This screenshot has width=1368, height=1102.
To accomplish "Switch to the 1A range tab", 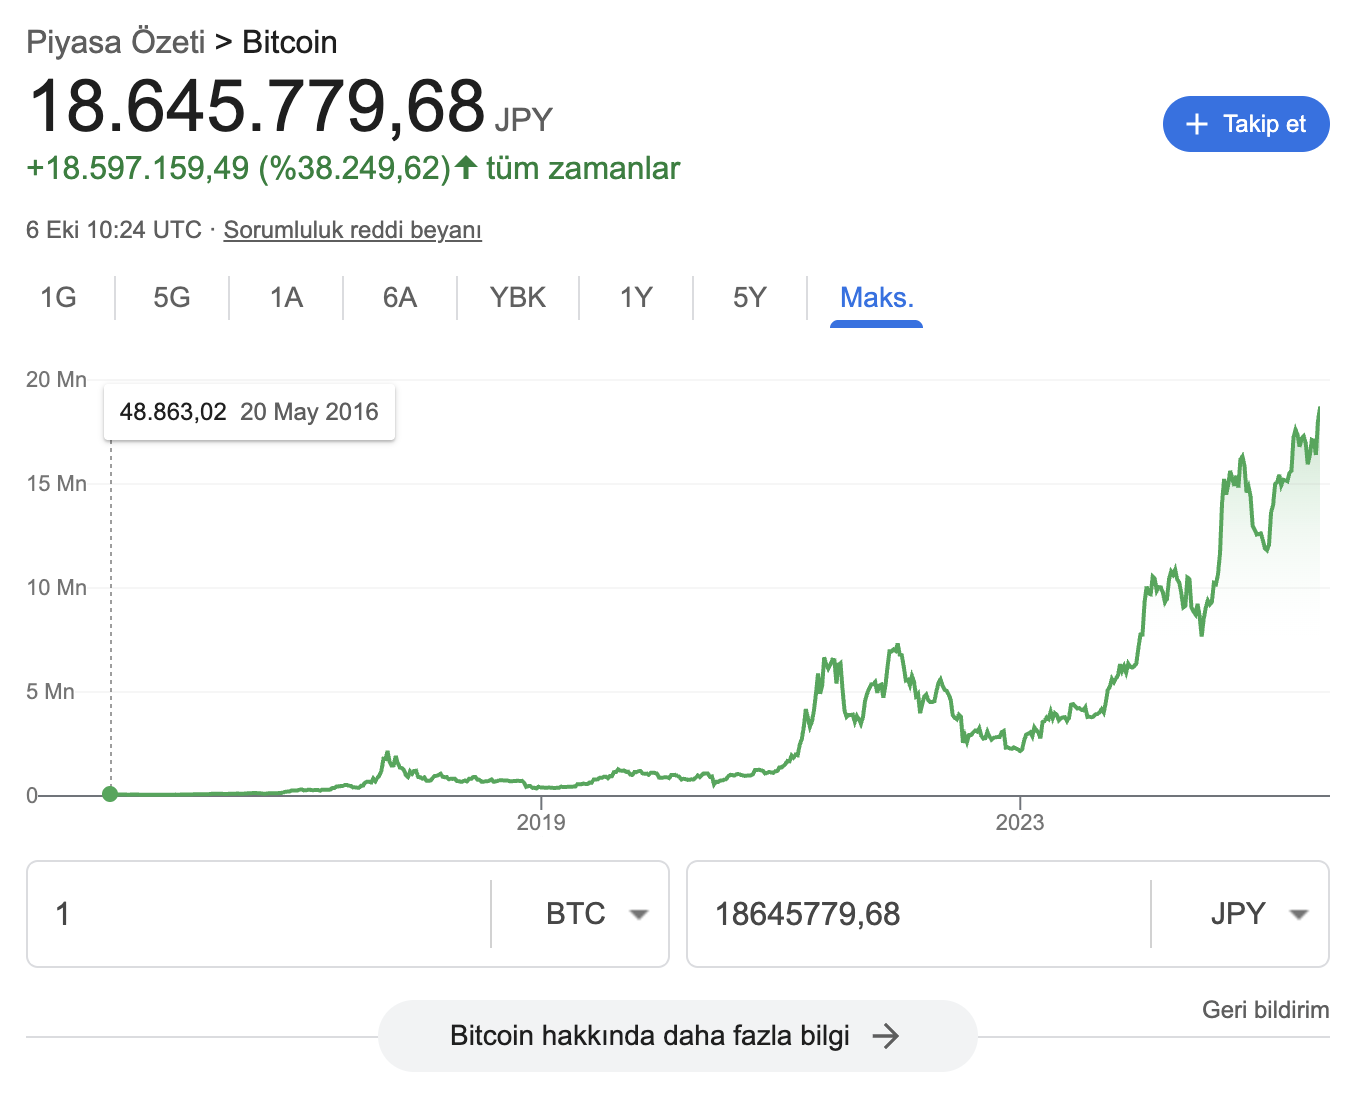I will click(x=286, y=298).
